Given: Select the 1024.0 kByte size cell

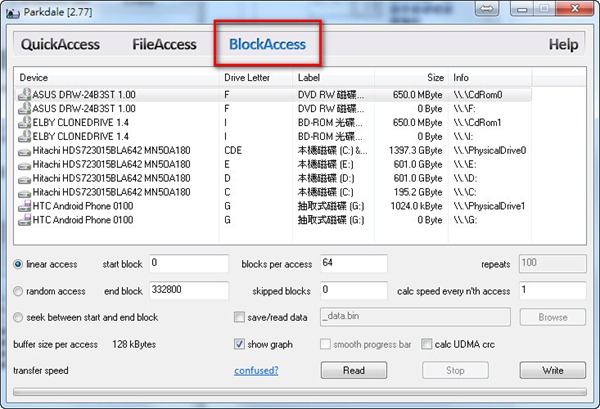Looking at the screenshot, I should (x=416, y=206).
